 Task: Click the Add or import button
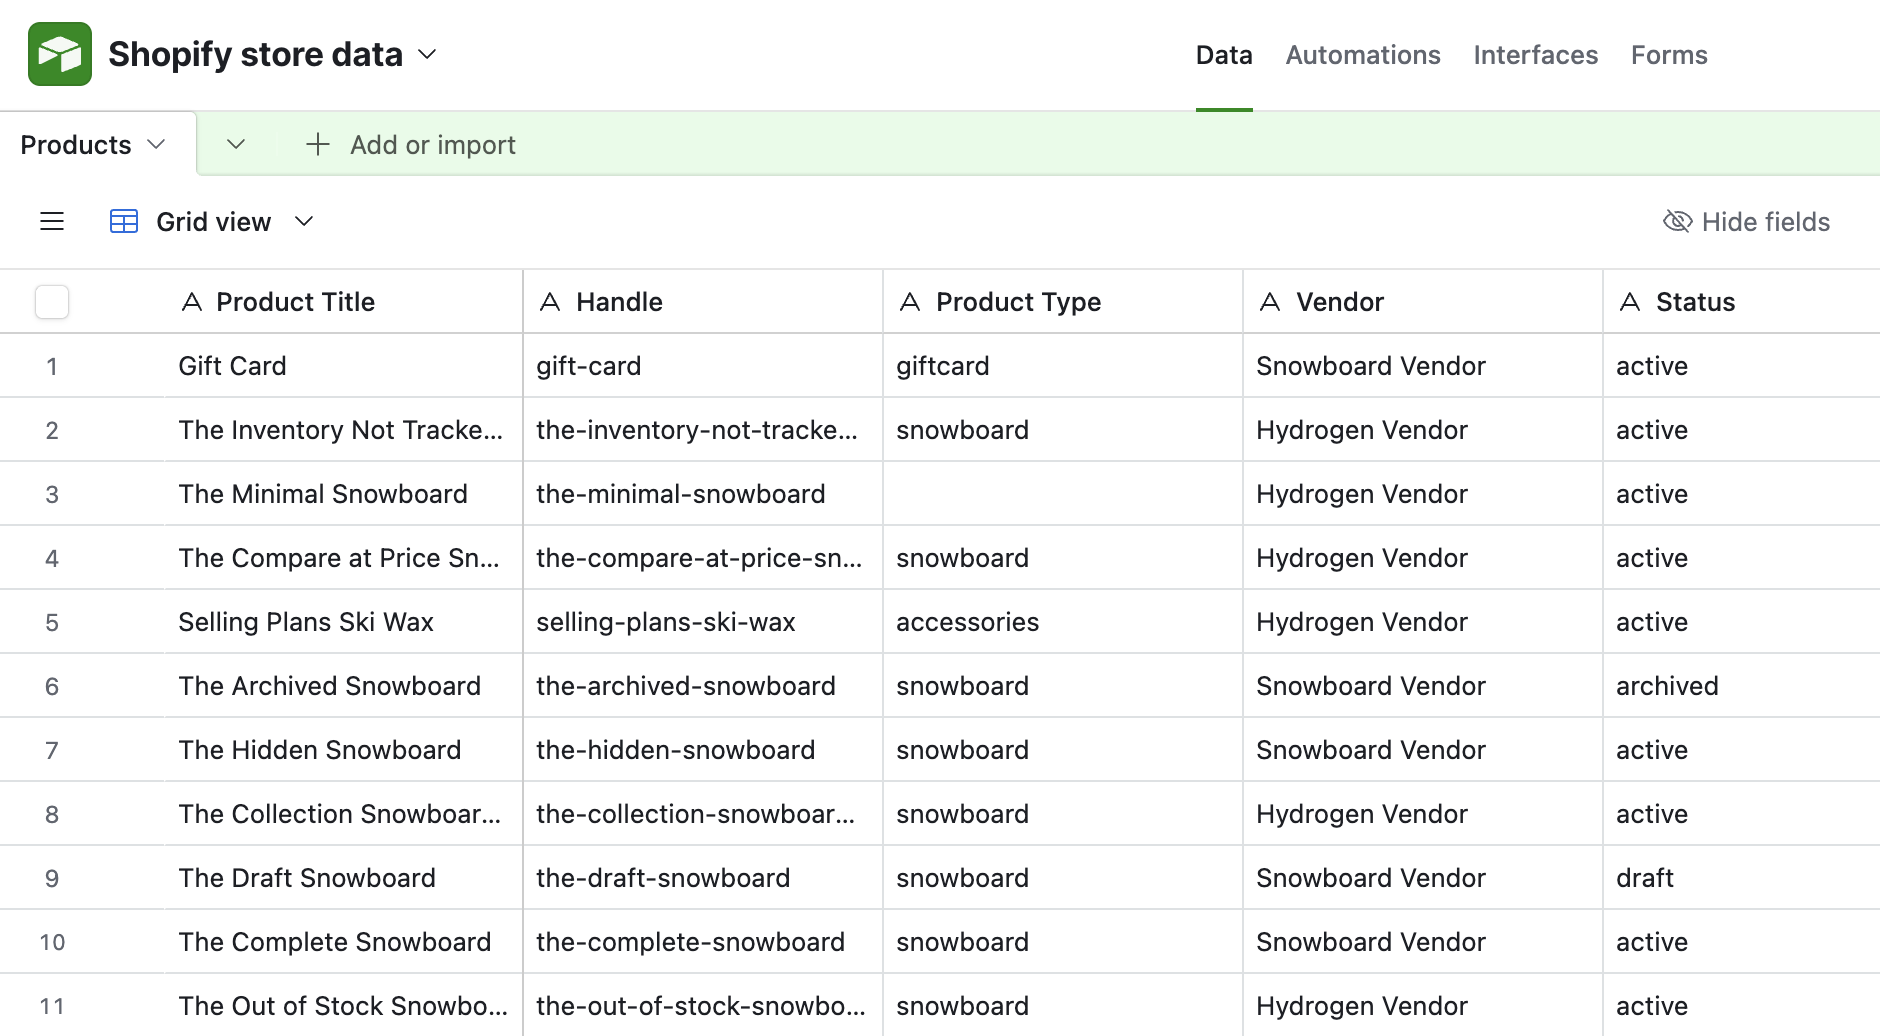pyautogui.click(x=432, y=144)
